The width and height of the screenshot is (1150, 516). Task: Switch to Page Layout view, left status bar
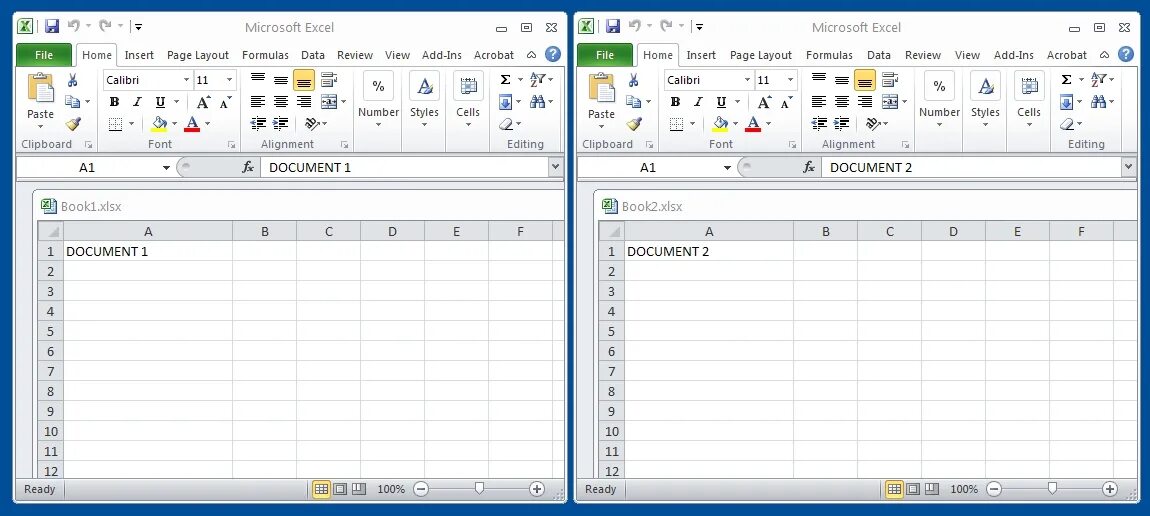340,489
